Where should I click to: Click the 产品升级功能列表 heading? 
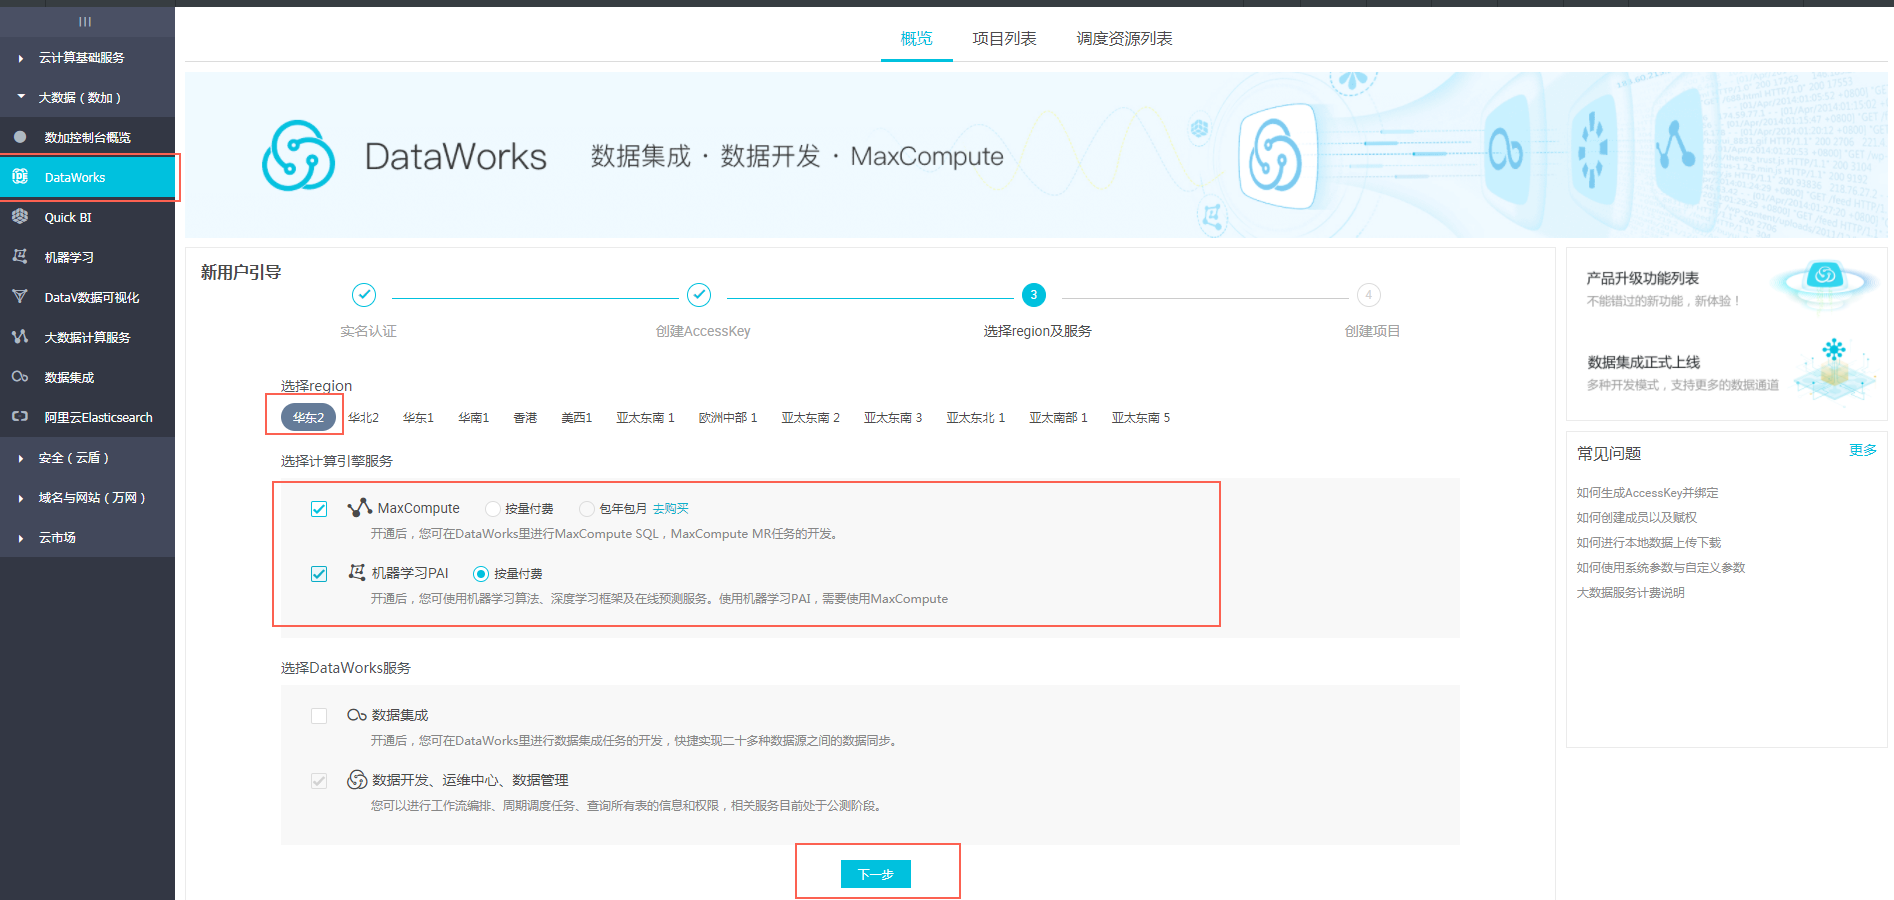[x=1642, y=278]
